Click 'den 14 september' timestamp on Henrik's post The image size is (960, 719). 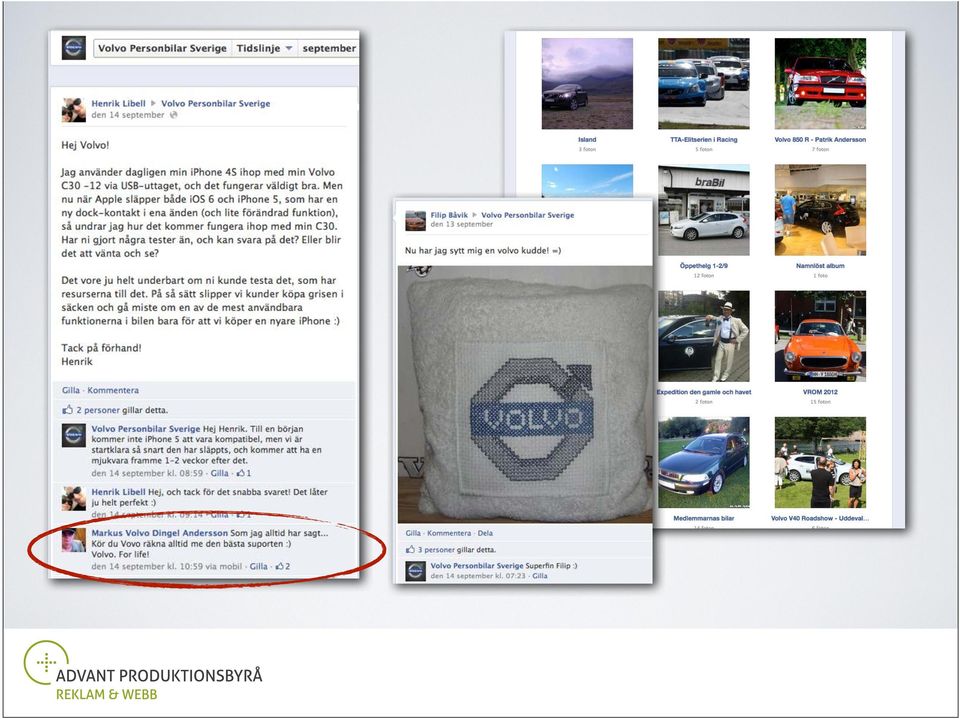(x=128, y=115)
